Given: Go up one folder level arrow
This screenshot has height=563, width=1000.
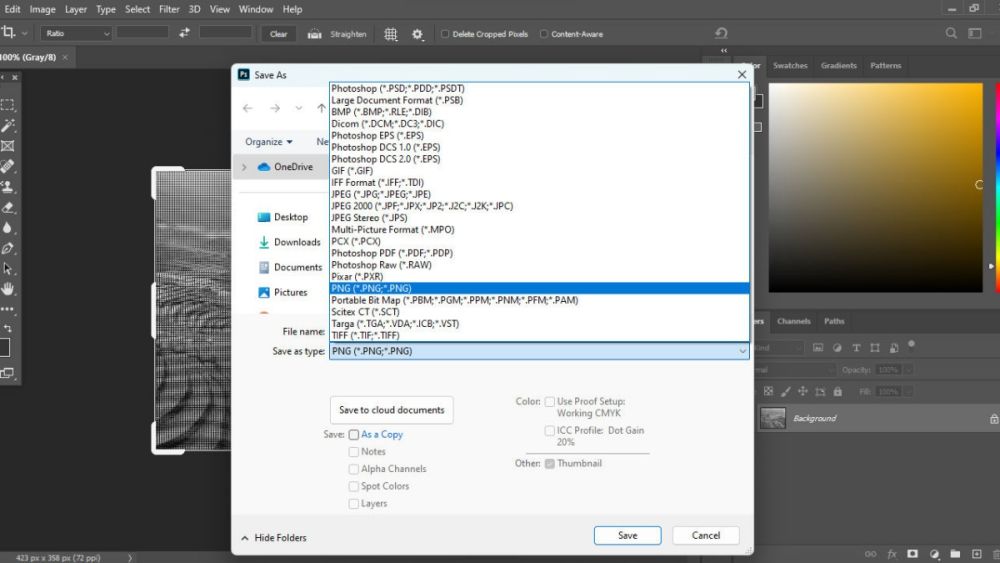Looking at the screenshot, I should click(x=321, y=108).
